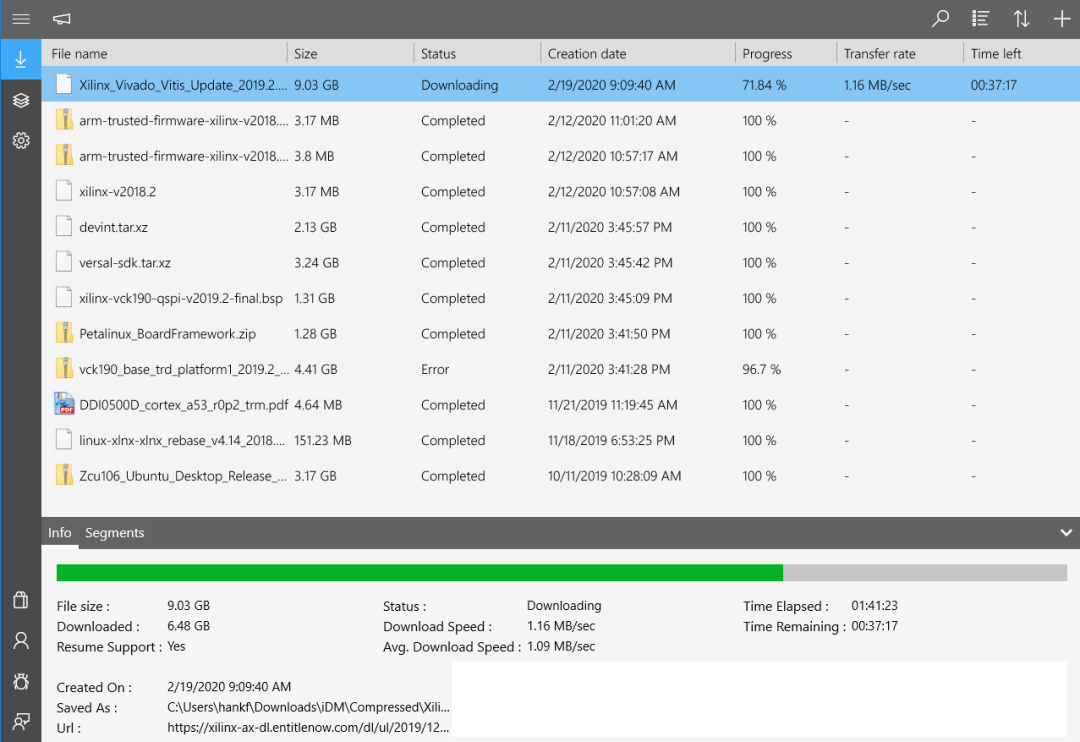1080x742 pixels.
Task: Click the 96.7 % progress value
Action: coord(761,369)
